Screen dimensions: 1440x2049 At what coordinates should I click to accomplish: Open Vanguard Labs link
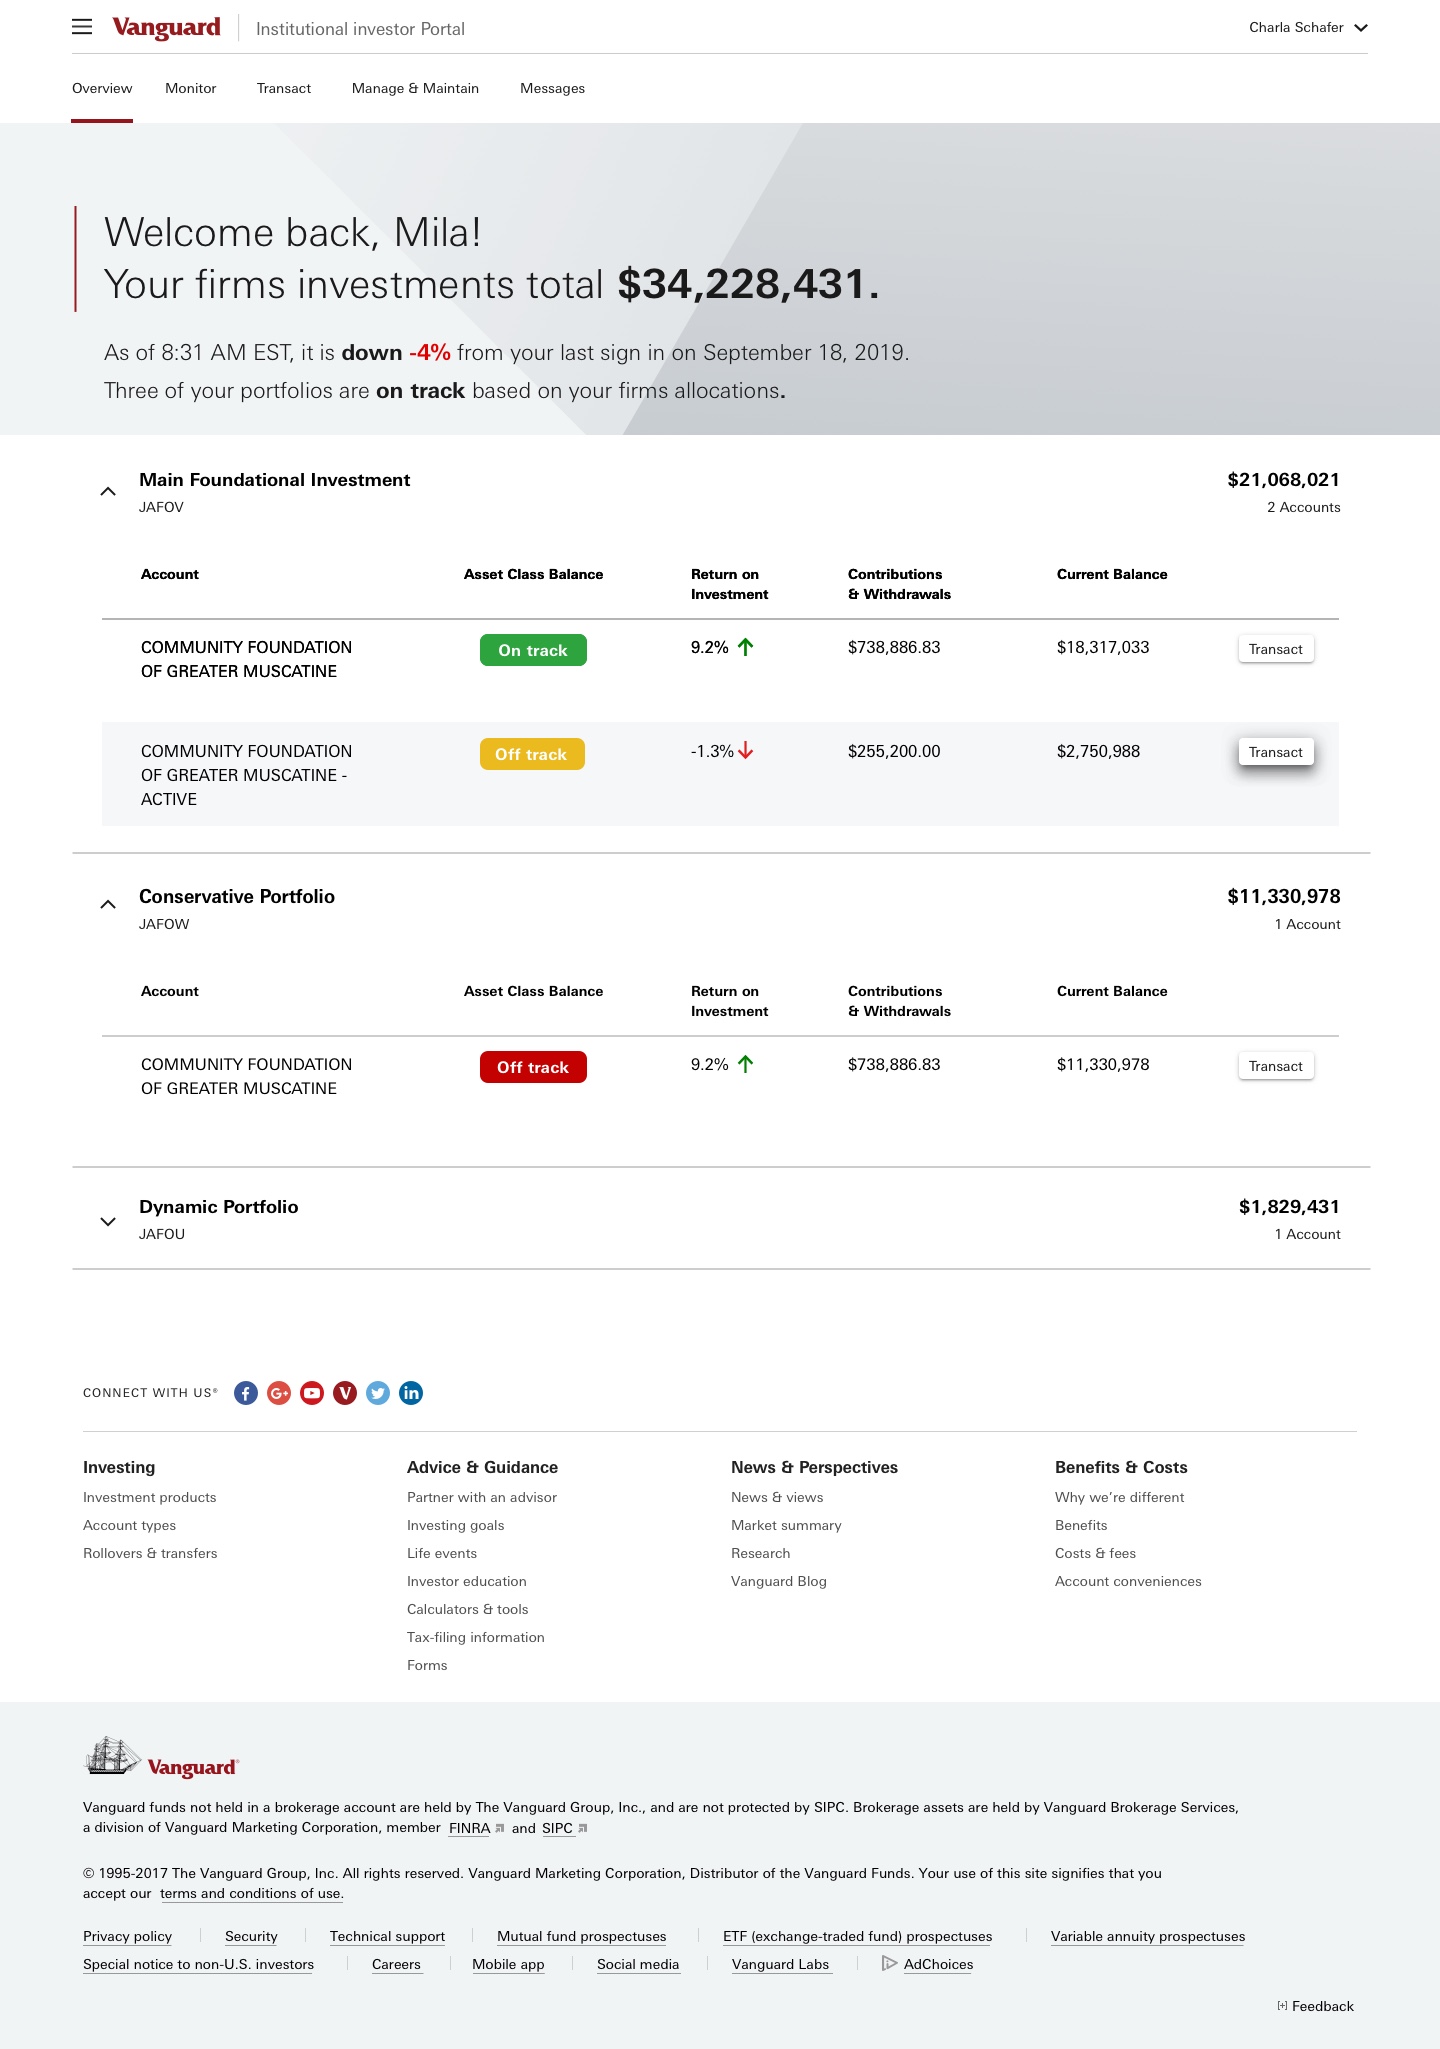tap(781, 1964)
